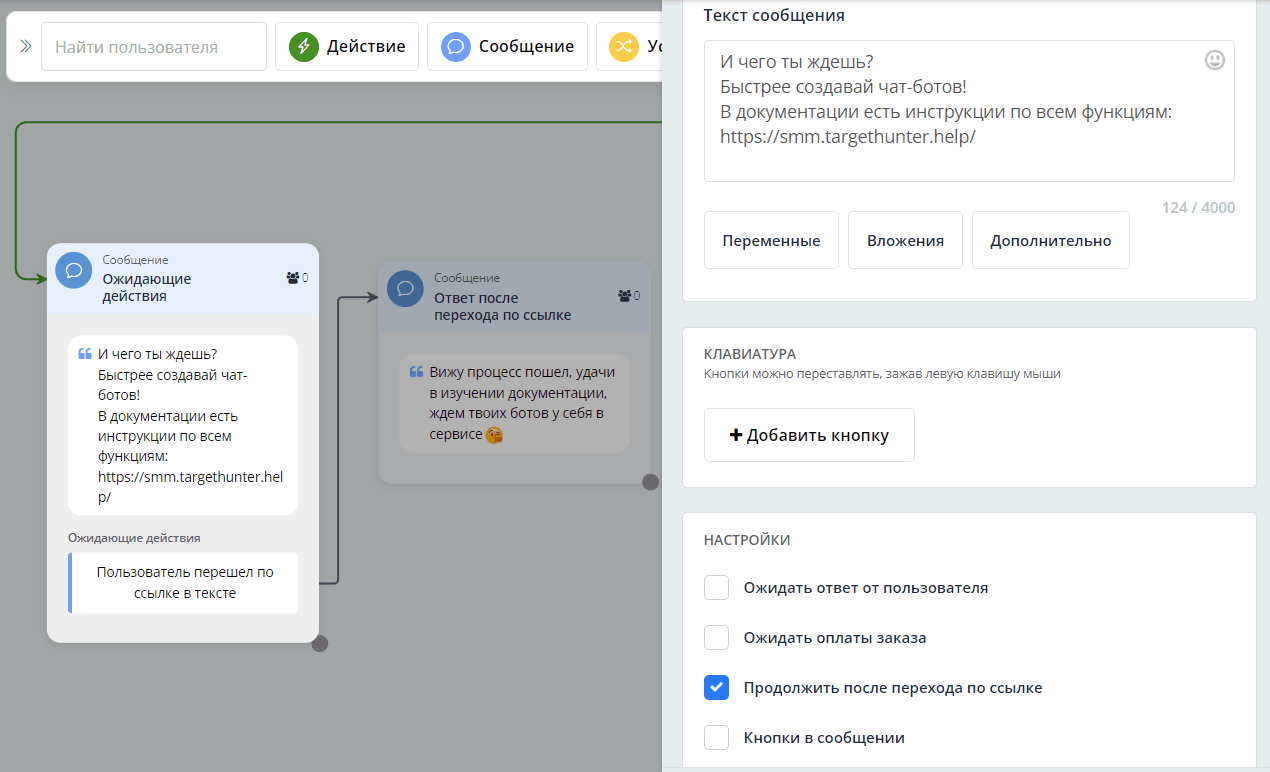
Task: Click the users count icon on 'Ответ после перехода'
Action: tap(624, 296)
